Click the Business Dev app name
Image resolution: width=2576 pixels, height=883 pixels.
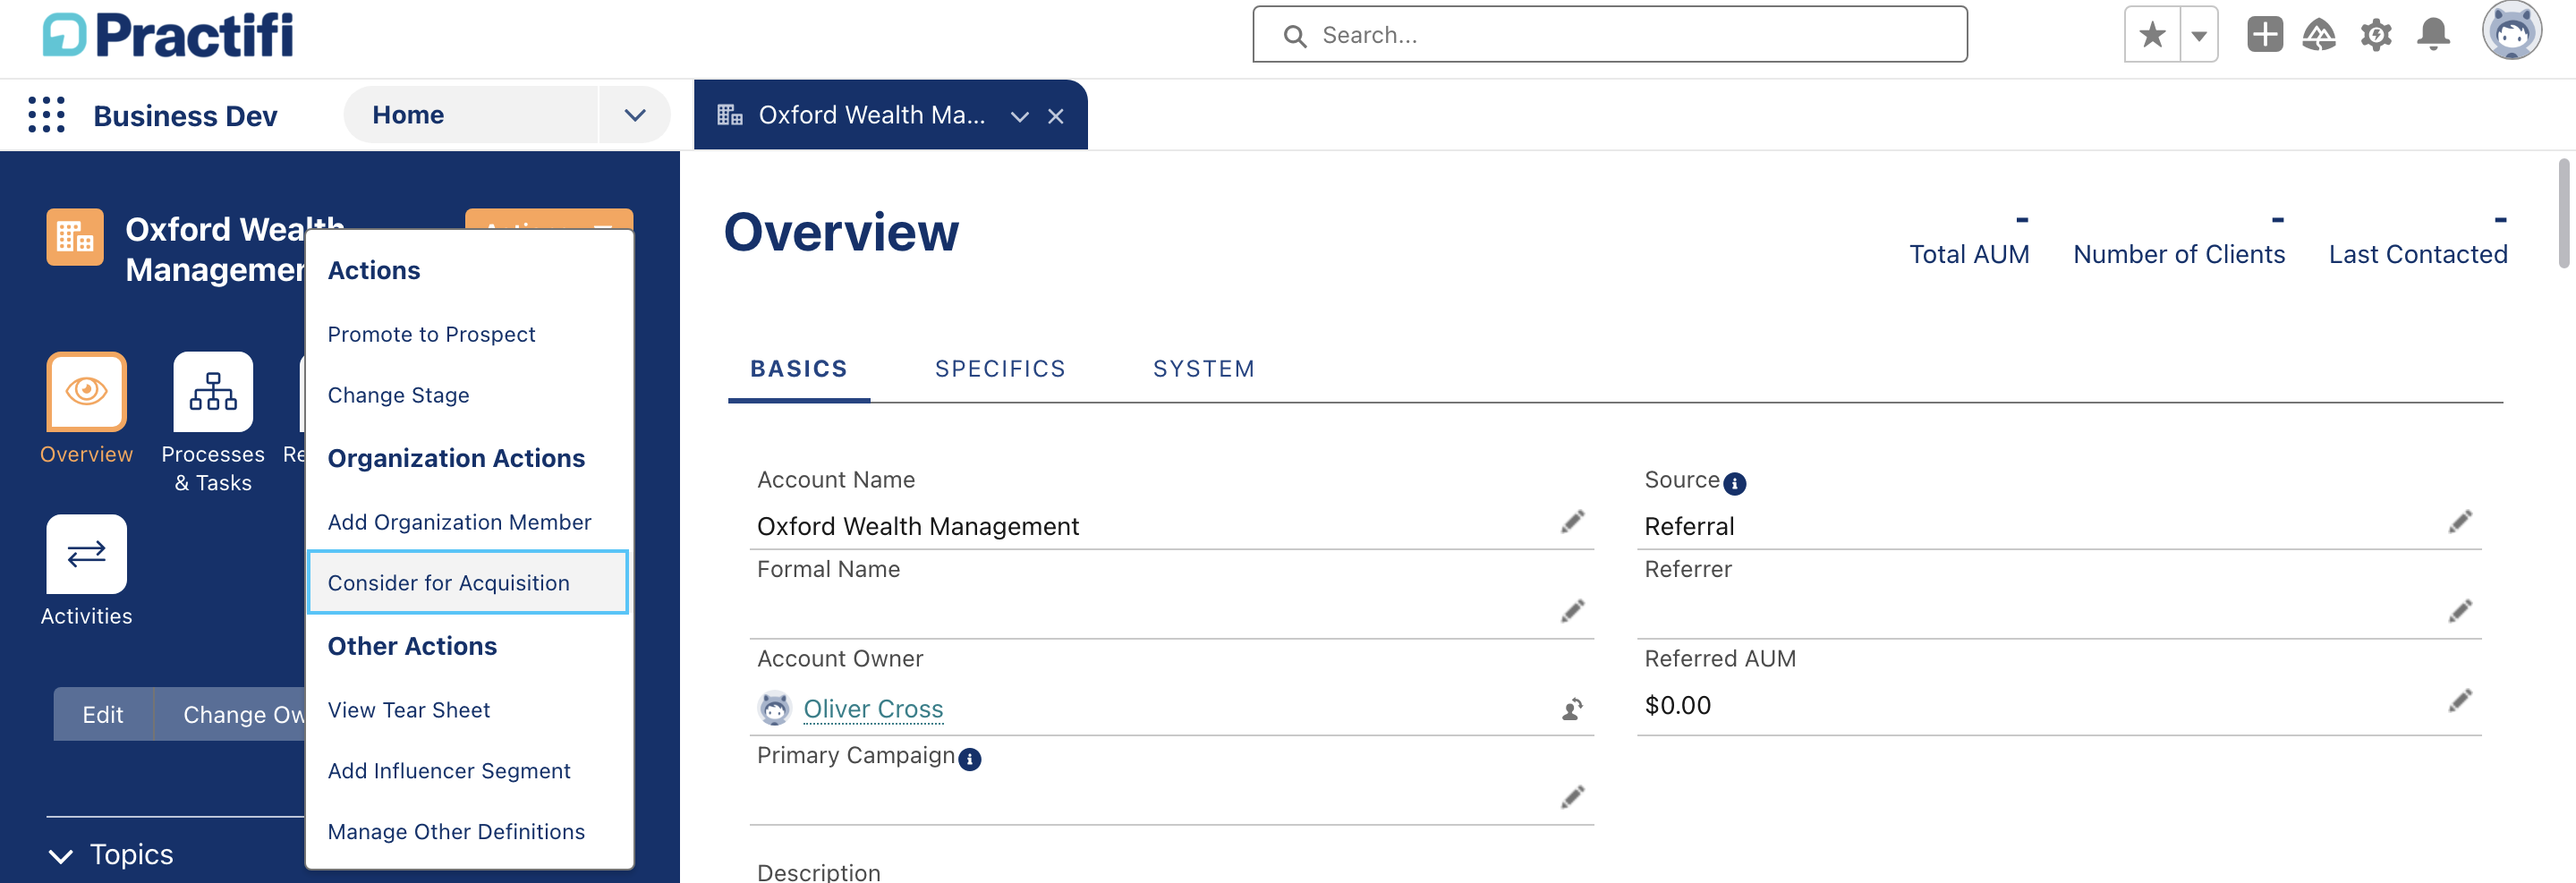click(185, 116)
